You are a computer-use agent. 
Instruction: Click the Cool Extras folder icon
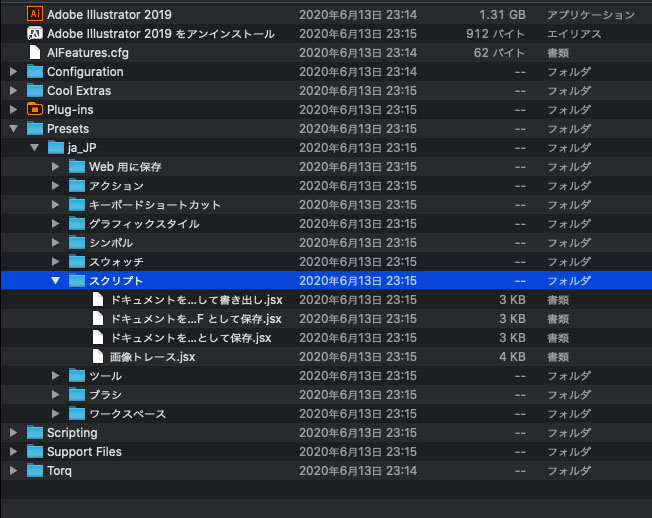[35, 91]
